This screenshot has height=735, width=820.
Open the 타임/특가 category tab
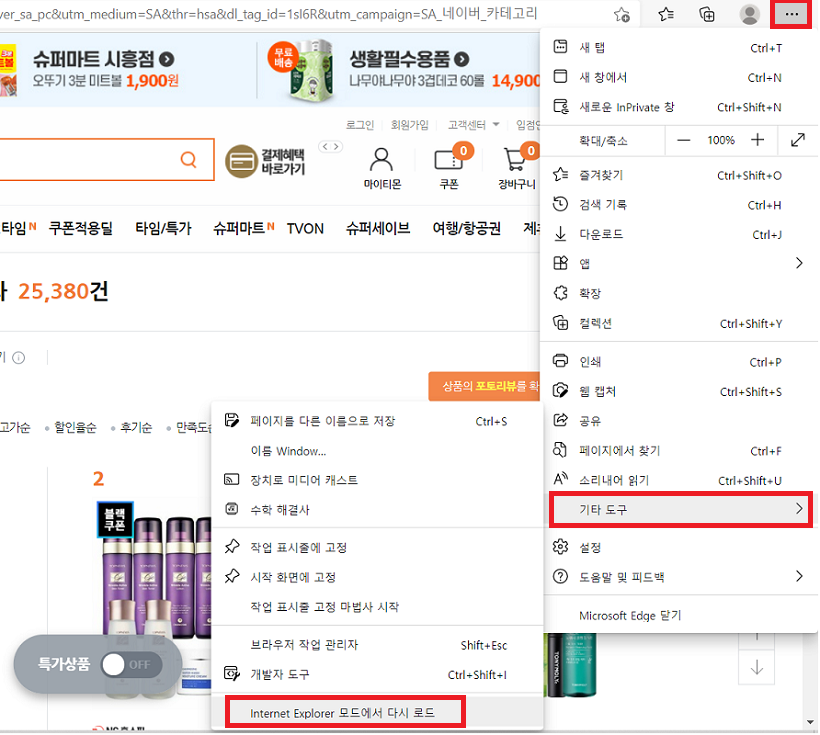tap(163, 229)
